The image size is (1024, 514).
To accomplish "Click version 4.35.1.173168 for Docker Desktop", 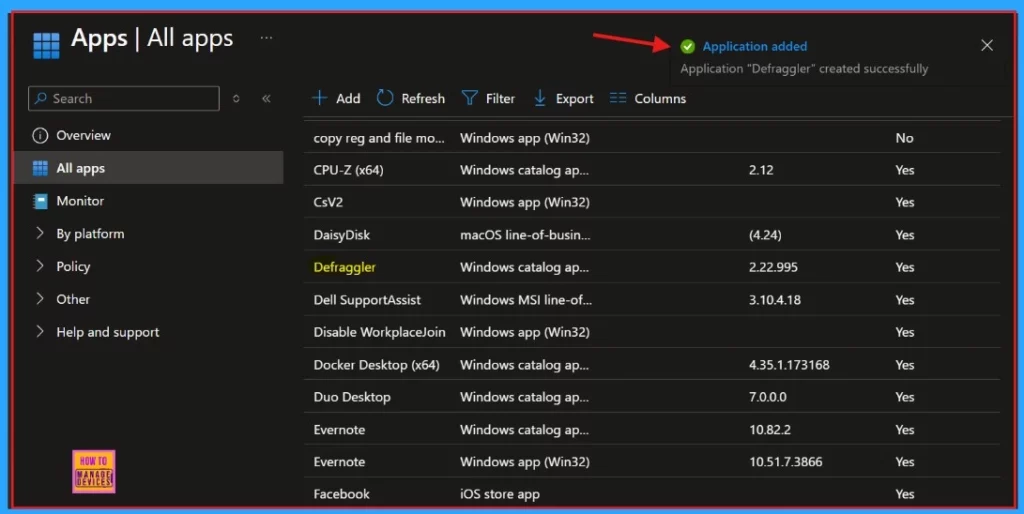I will pos(789,364).
